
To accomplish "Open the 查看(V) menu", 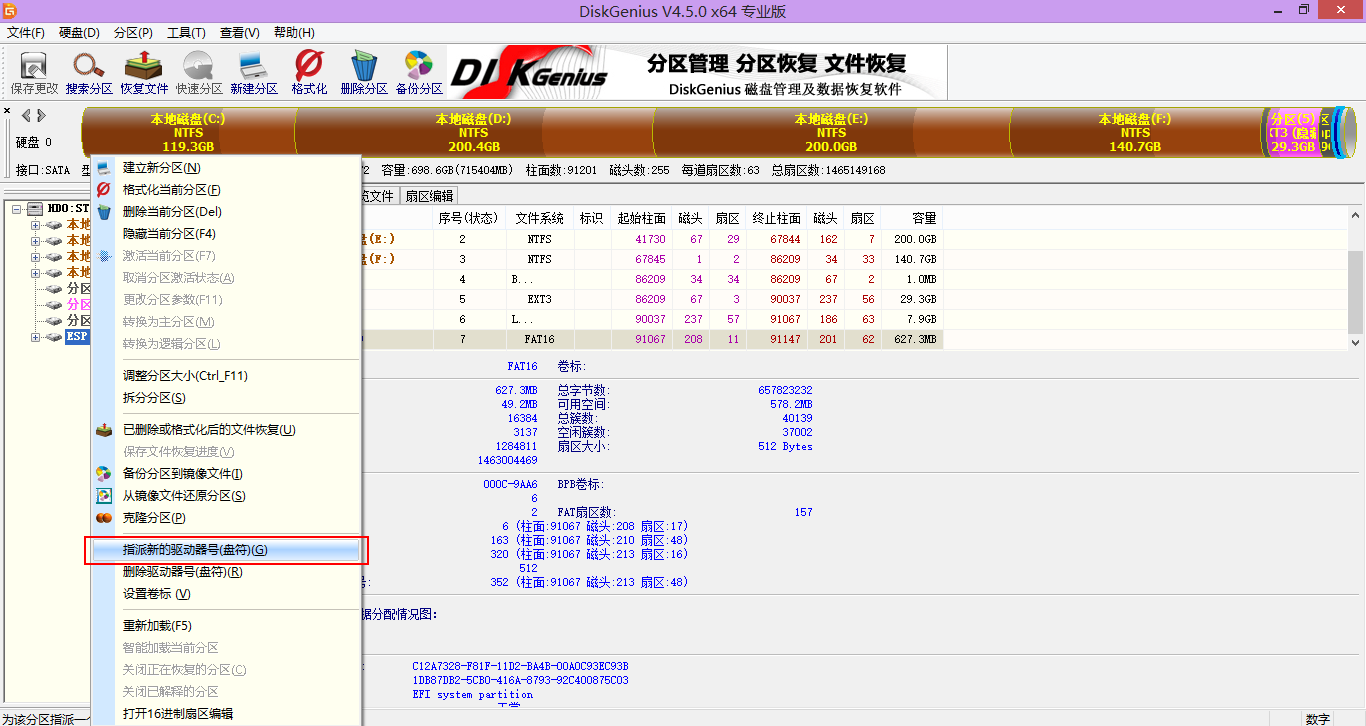I will pyautogui.click(x=239, y=33).
